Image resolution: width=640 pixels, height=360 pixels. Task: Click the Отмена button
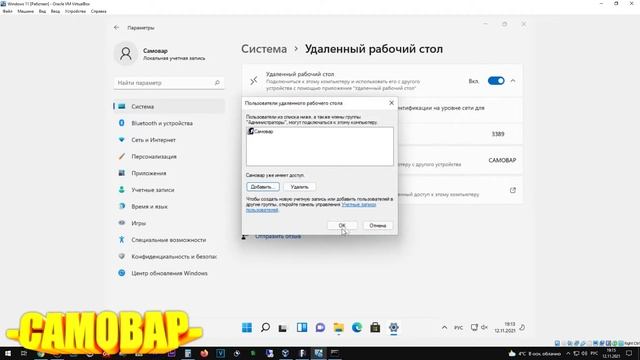[378, 225]
